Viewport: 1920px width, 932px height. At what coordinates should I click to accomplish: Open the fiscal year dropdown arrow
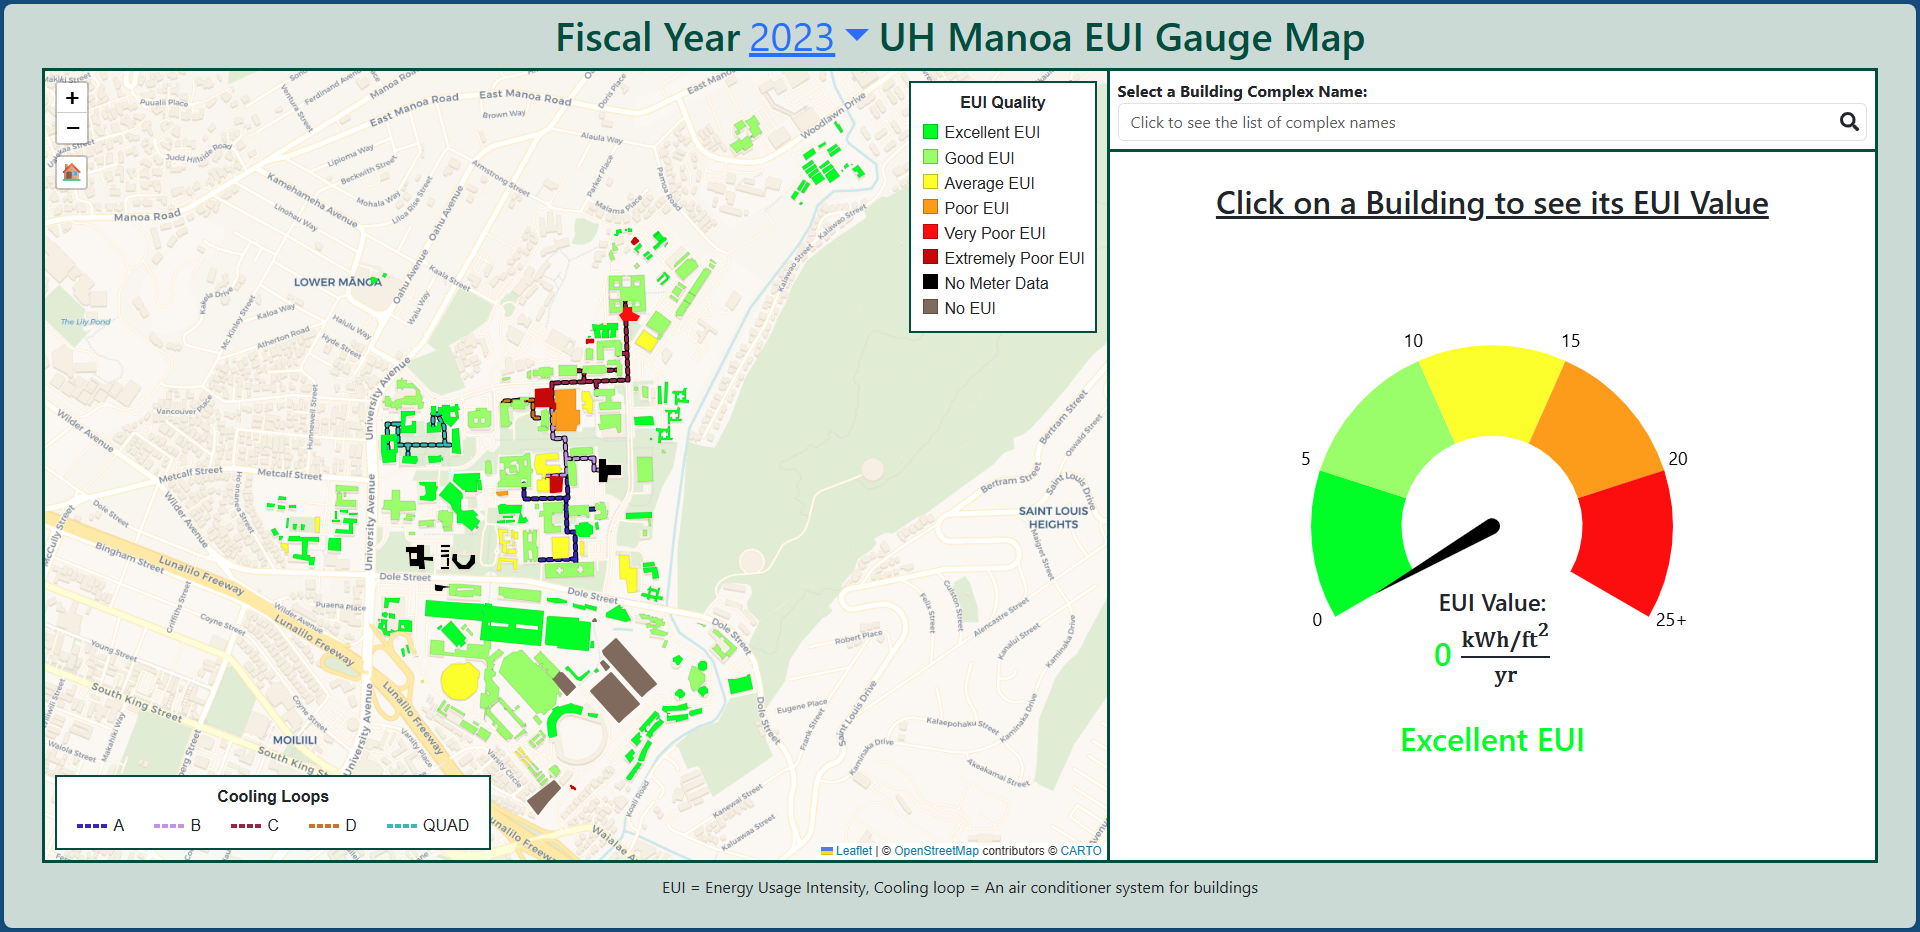pyautogui.click(x=855, y=37)
